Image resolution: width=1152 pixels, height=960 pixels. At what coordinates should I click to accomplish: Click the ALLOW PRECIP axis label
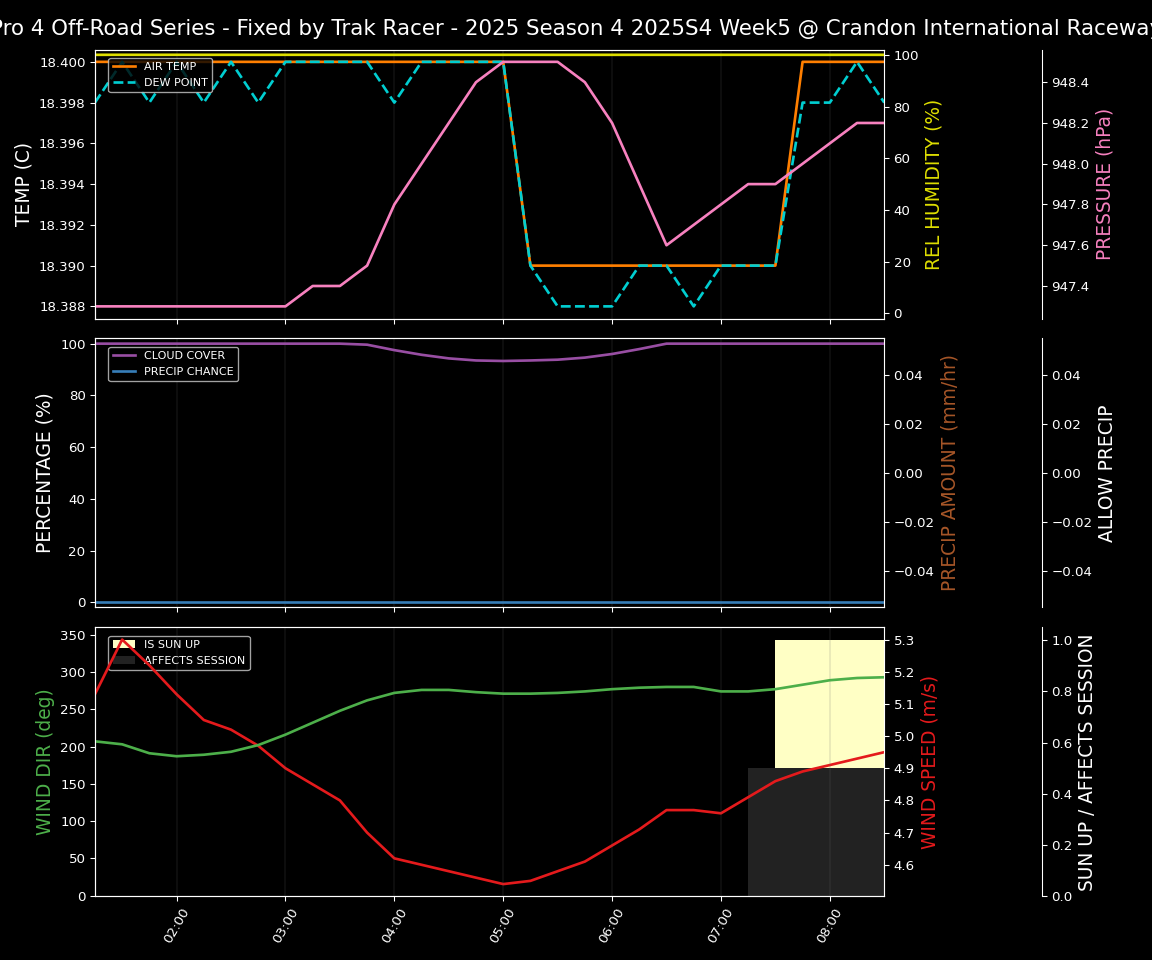1106,472
